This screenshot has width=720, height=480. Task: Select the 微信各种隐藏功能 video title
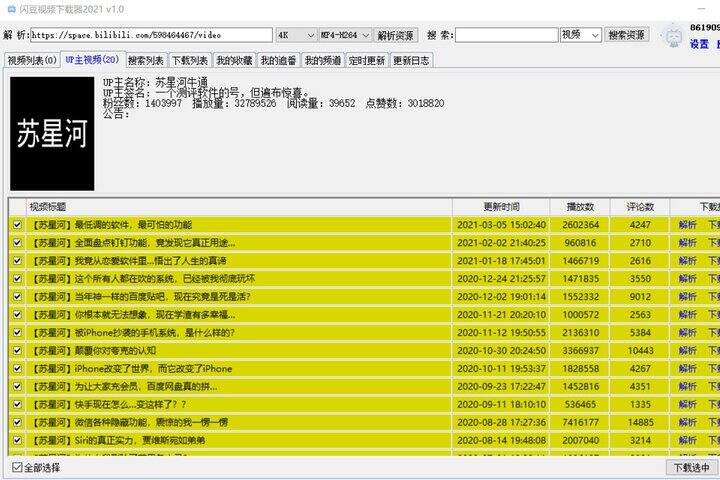(x=129, y=423)
